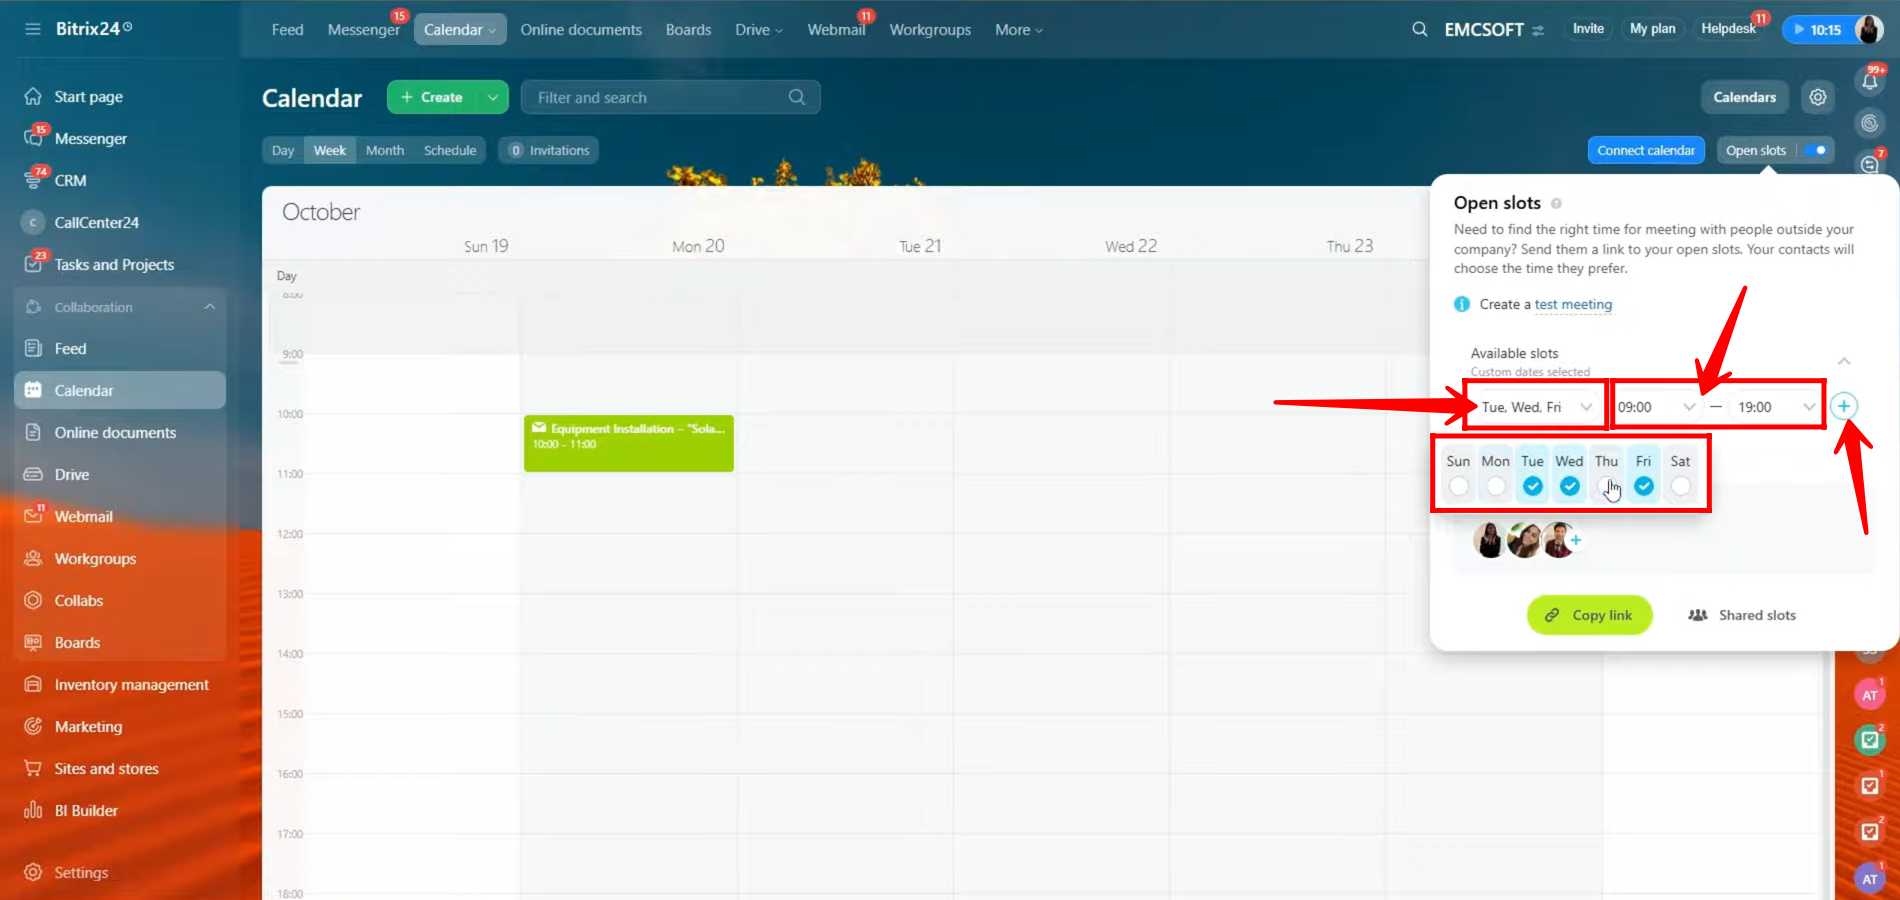Viewport: 1900px width, 900px height.
Task: Open the Workgroups top menu item
Action: (x=930, y=30)
